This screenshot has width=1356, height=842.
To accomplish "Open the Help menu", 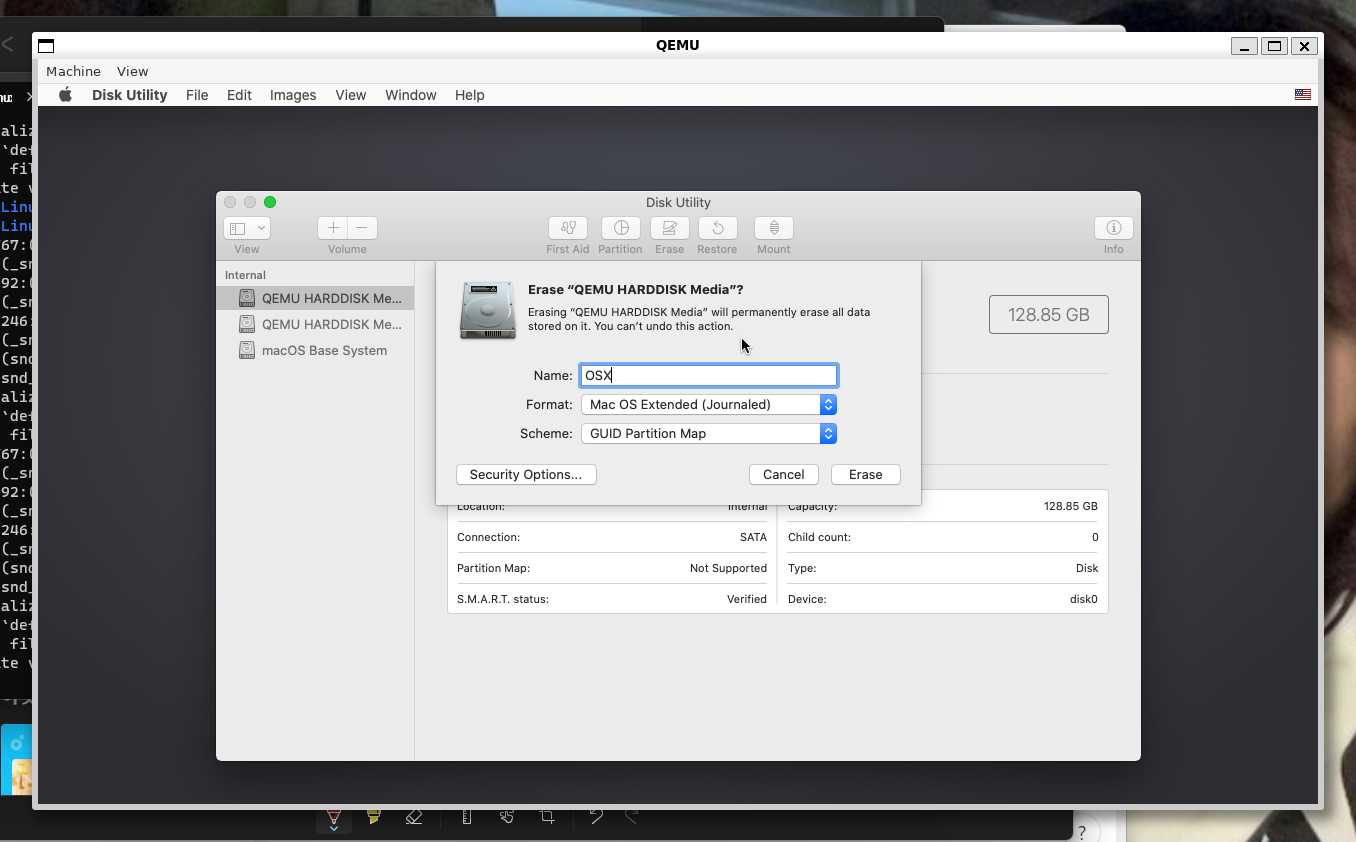I will (x=470, y=95).
